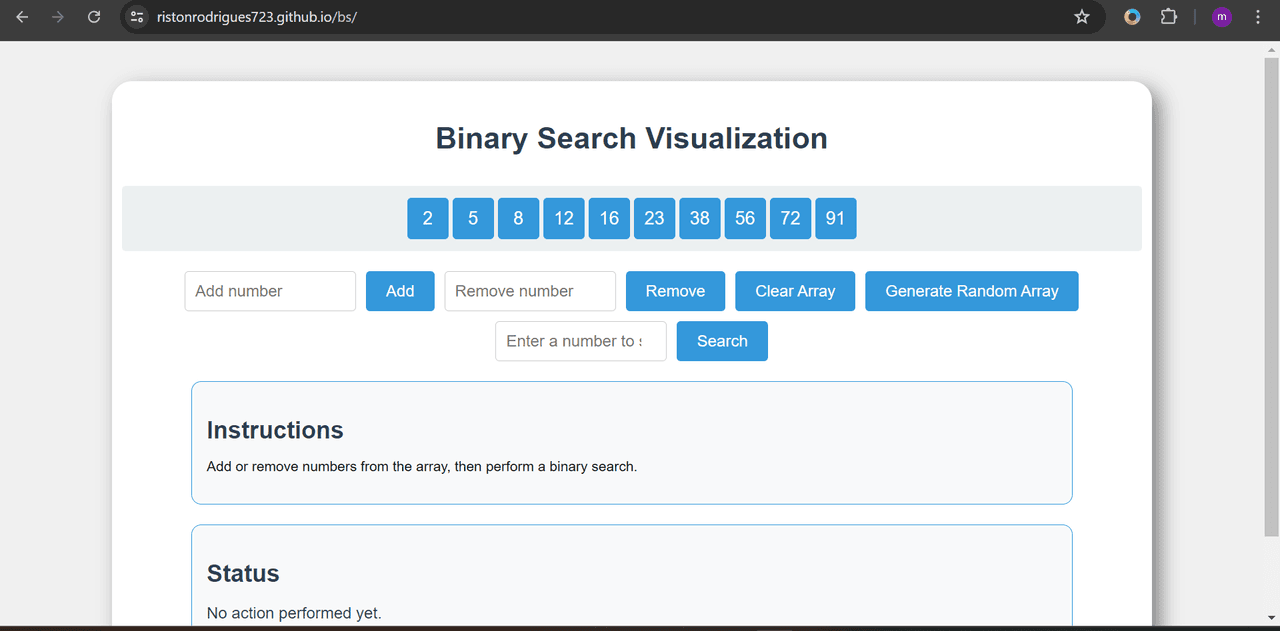
Task: Focus the Remove number field
Action: (530, 291)
